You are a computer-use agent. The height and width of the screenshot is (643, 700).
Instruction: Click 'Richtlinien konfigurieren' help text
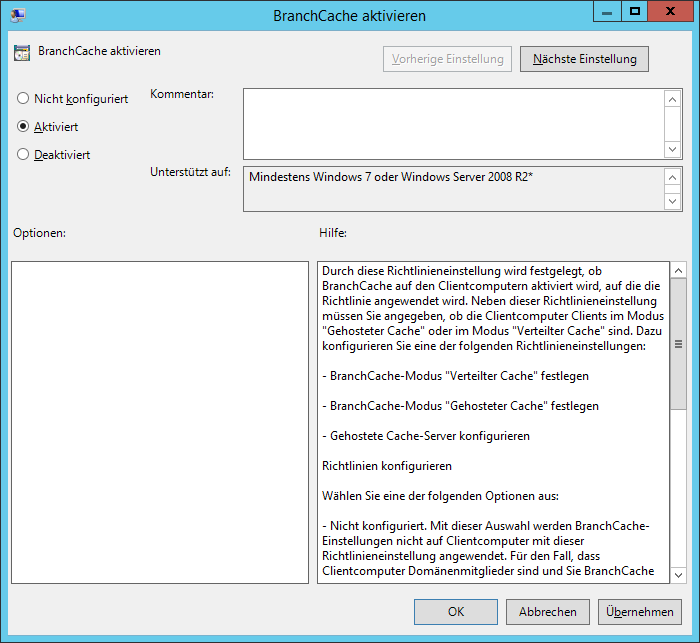pyautogui.click(x=387, y=466)
